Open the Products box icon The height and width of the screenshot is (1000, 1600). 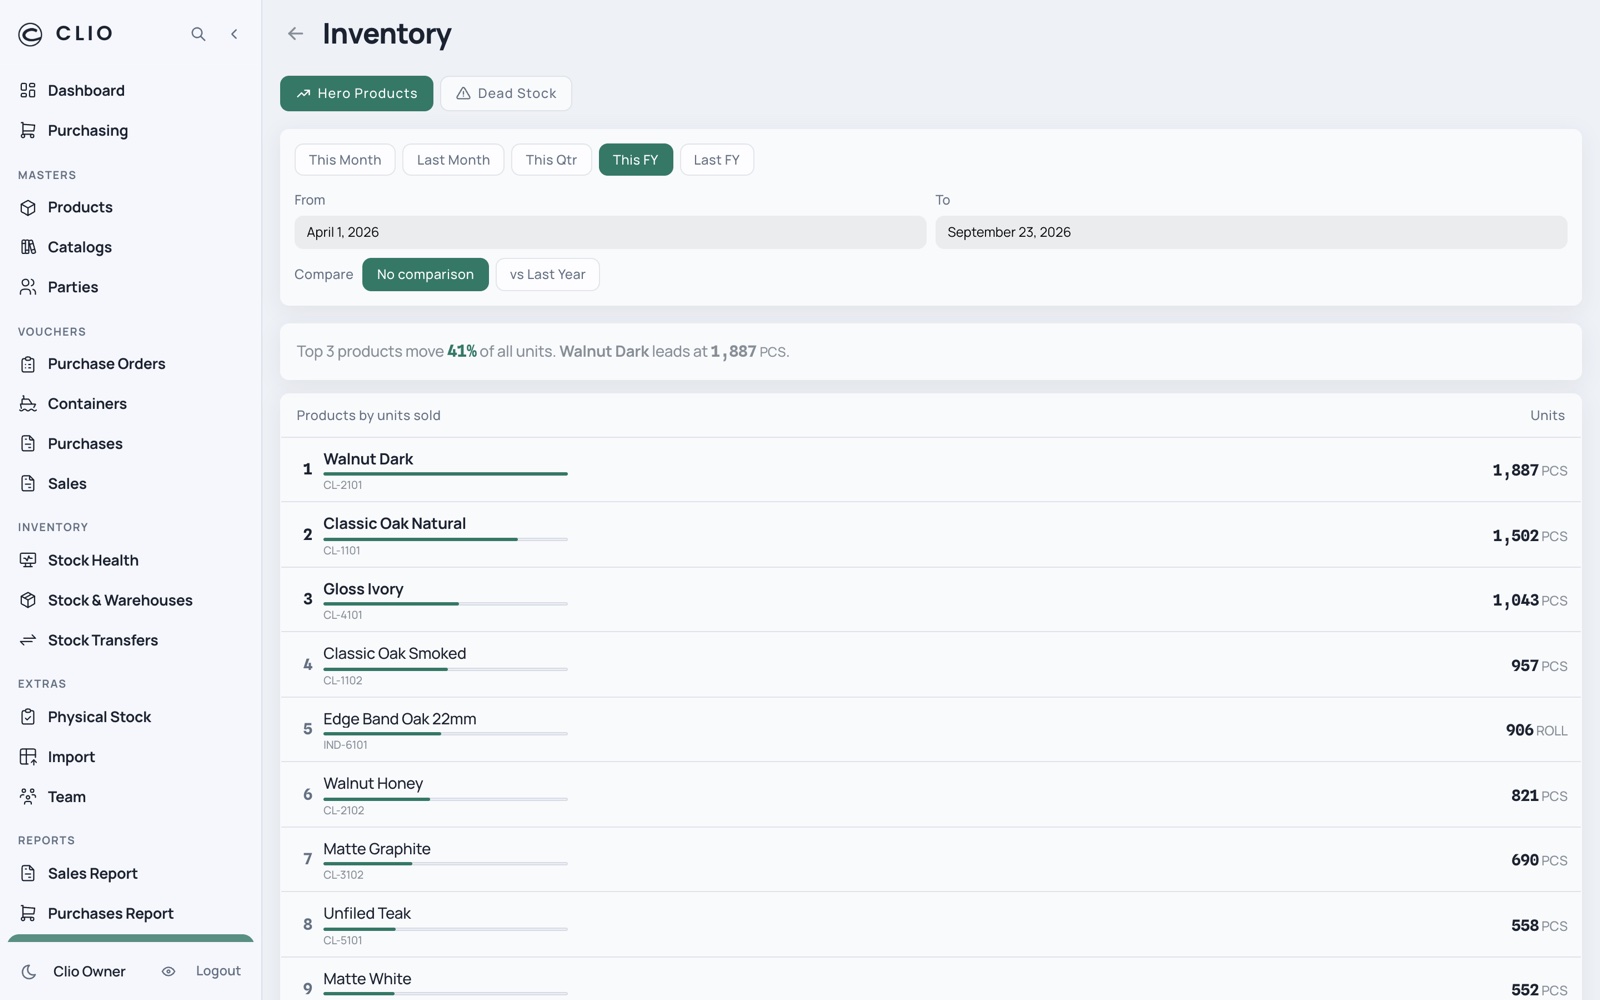(x=28, y=207)
